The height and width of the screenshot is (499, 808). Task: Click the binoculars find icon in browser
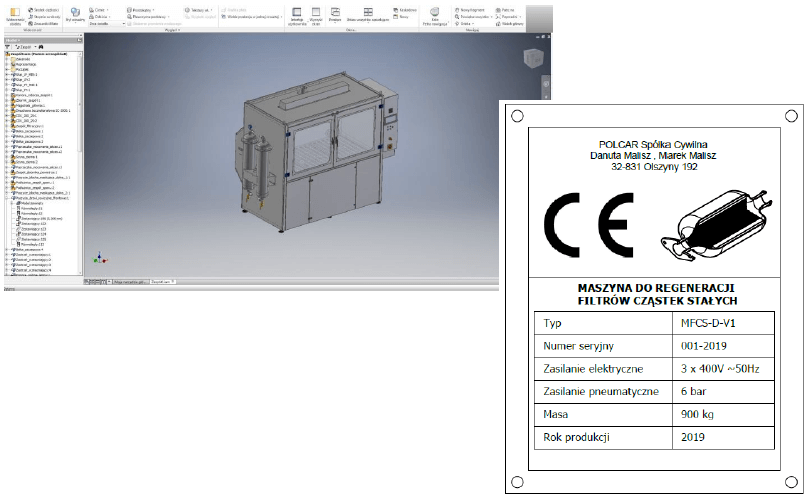[x=41, y=46]
